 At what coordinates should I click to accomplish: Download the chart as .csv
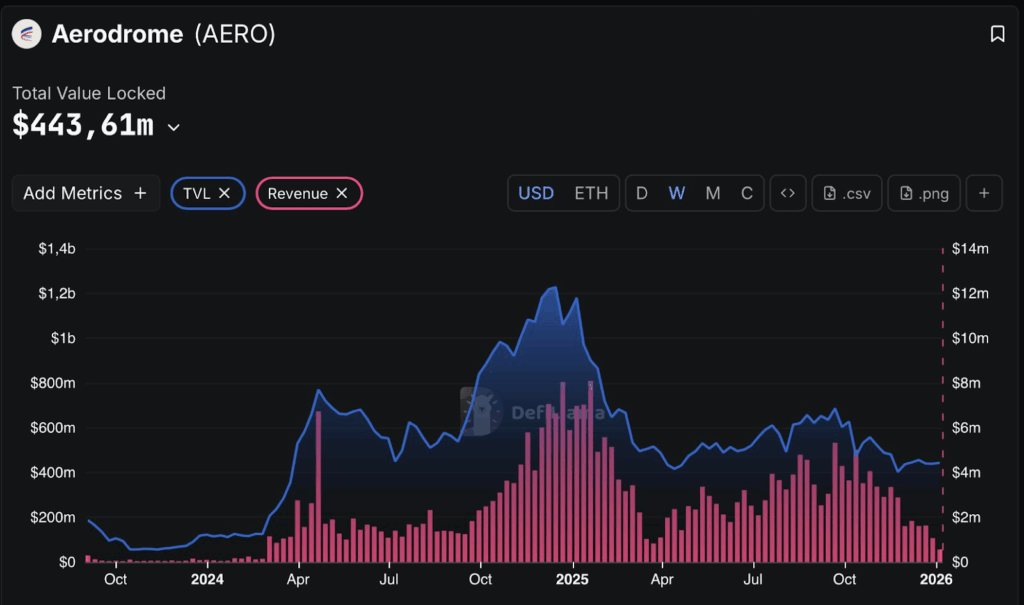click(x=846, y=193)
